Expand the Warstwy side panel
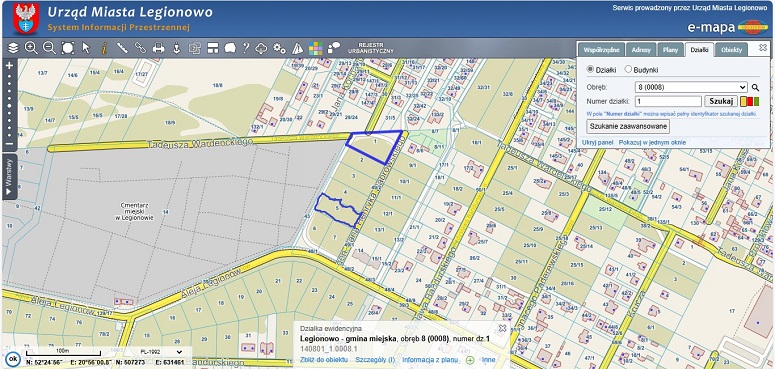The width and height of the screenshot is (775, 369). 9,176
